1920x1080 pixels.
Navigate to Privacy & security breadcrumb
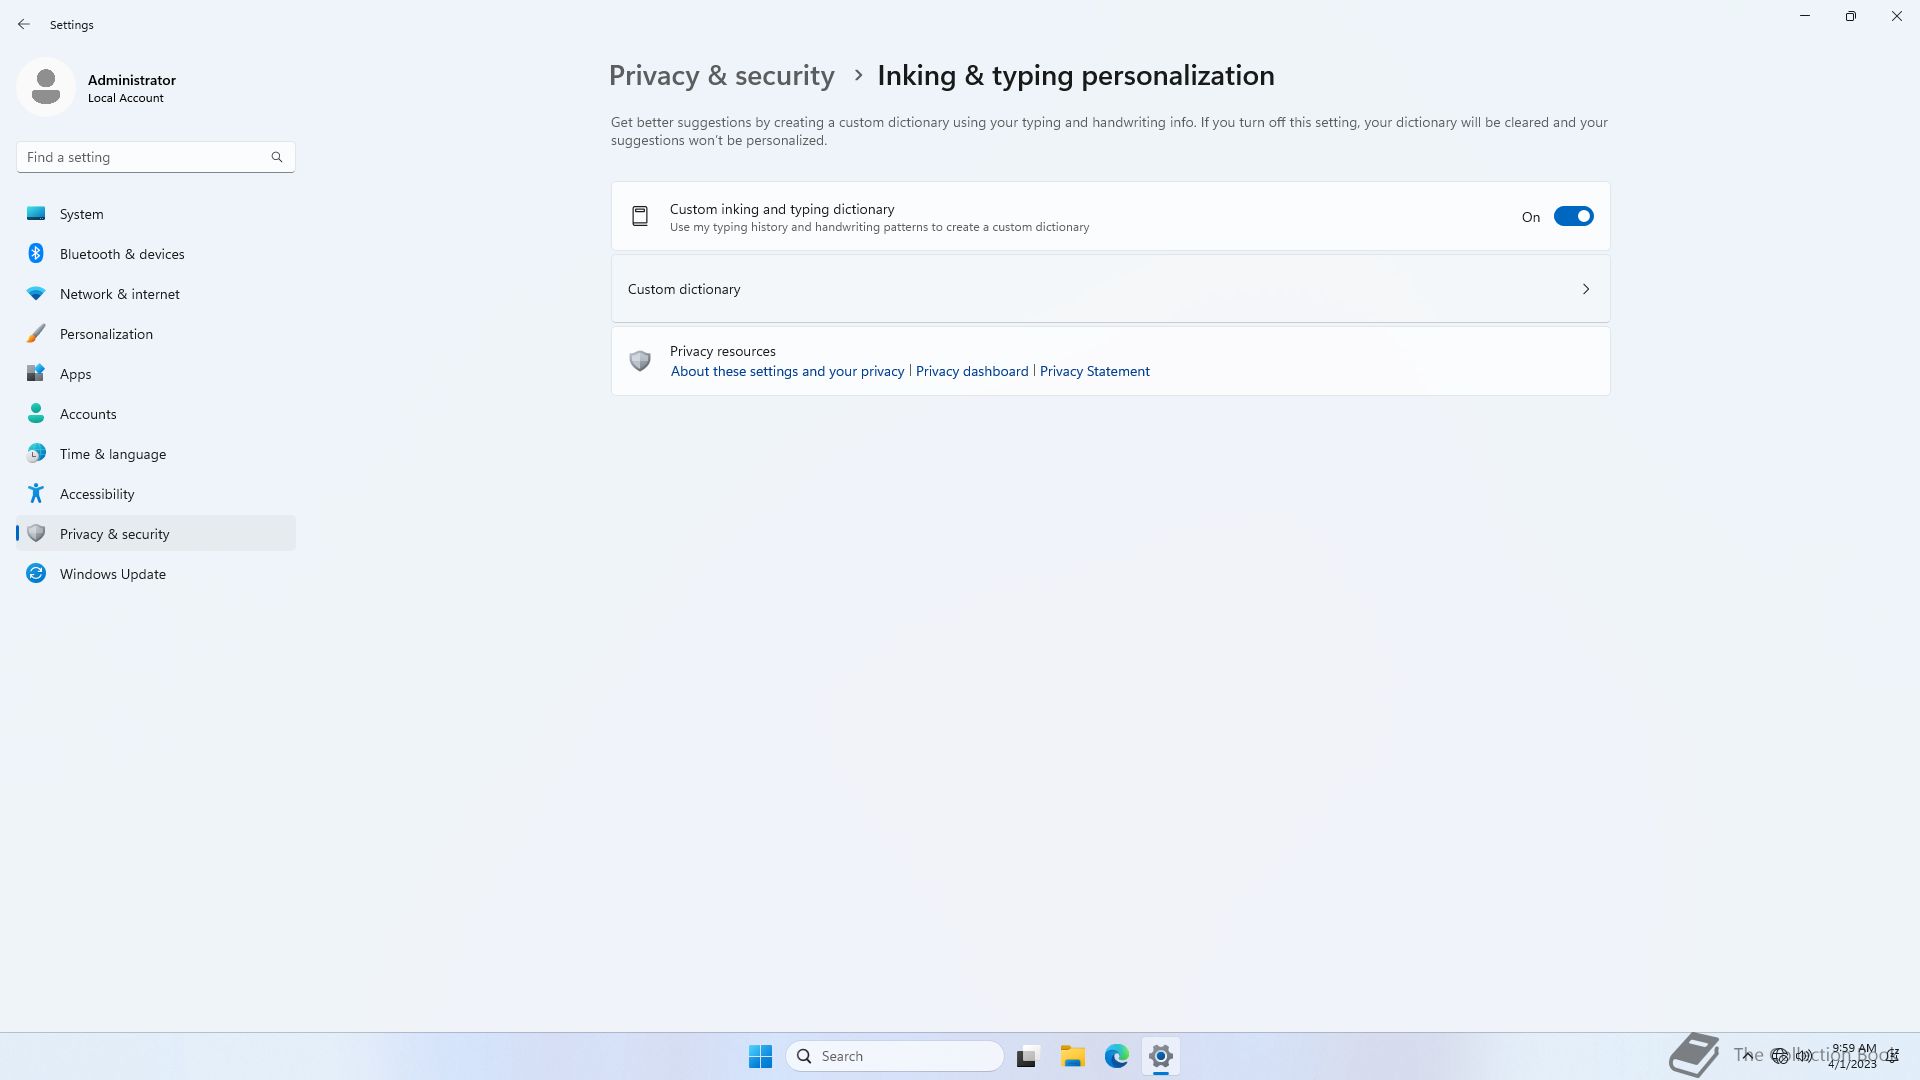click(x=721, y=76)
